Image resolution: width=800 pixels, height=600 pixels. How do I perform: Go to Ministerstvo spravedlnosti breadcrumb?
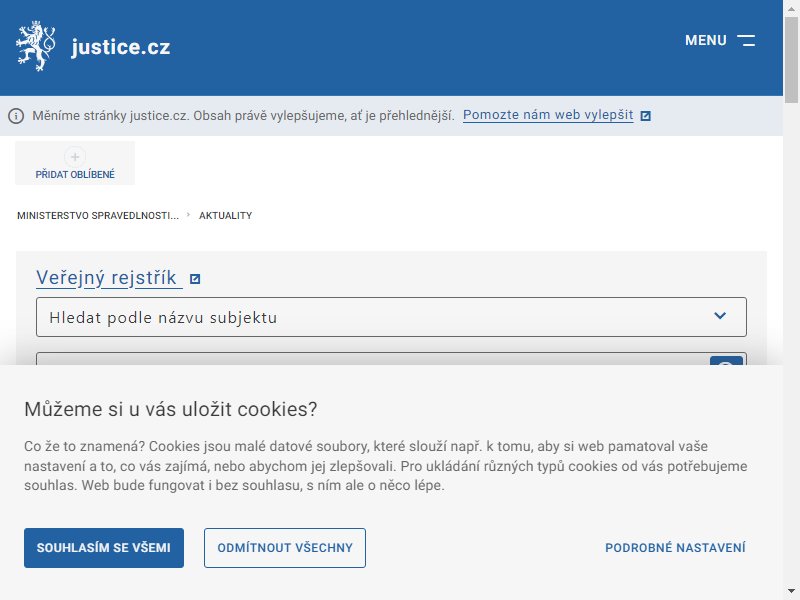pyautogui.click(x=98, y=215)
